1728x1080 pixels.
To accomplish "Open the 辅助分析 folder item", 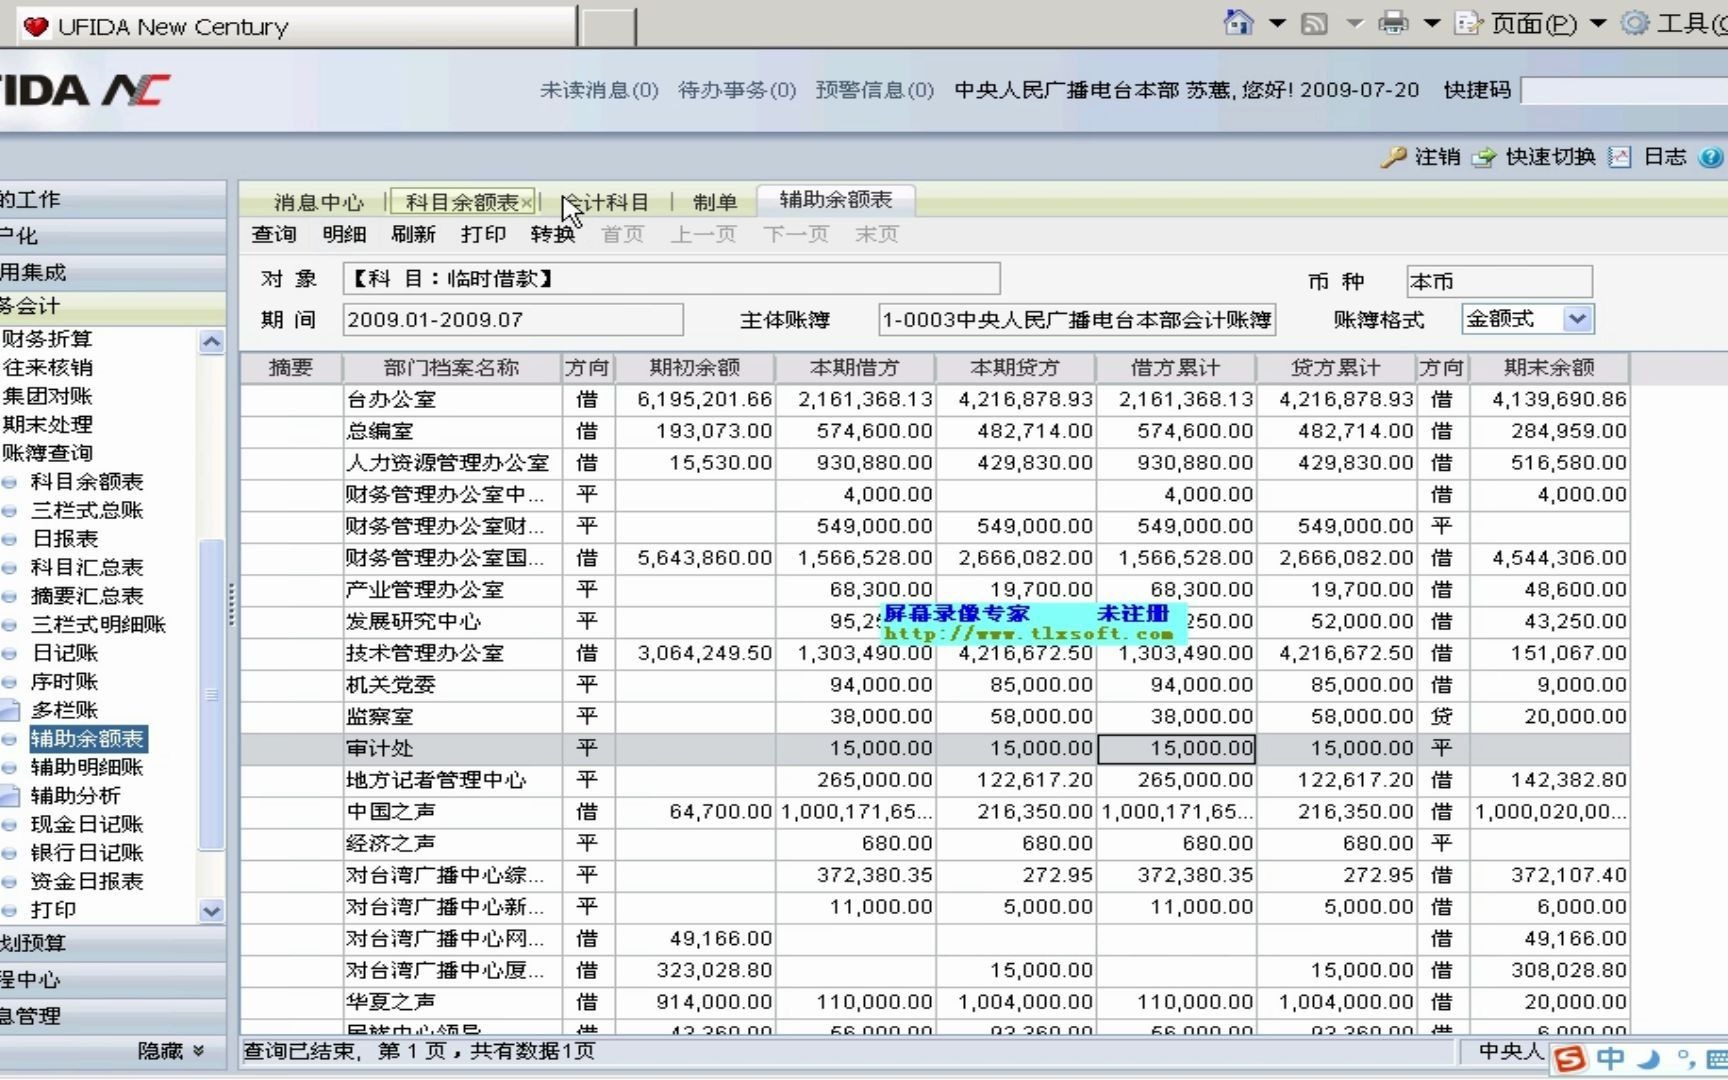I will [x=75, y=796].
